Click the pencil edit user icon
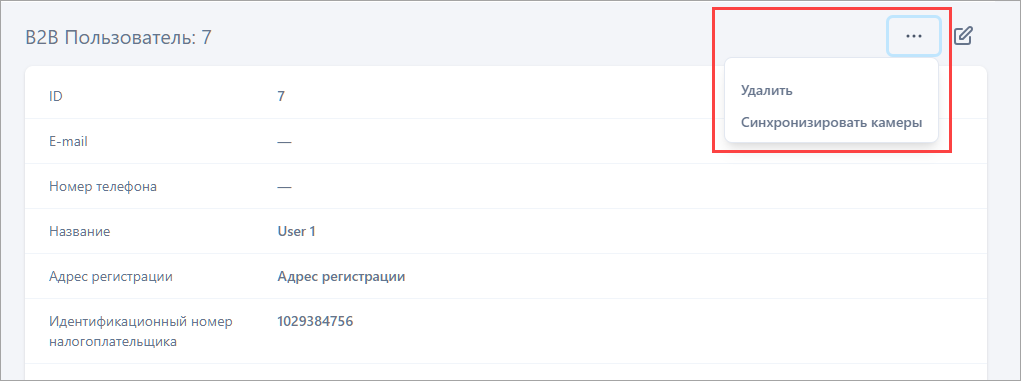The width and height of the screenshot is (1021, 381). [x=963, y=36]
